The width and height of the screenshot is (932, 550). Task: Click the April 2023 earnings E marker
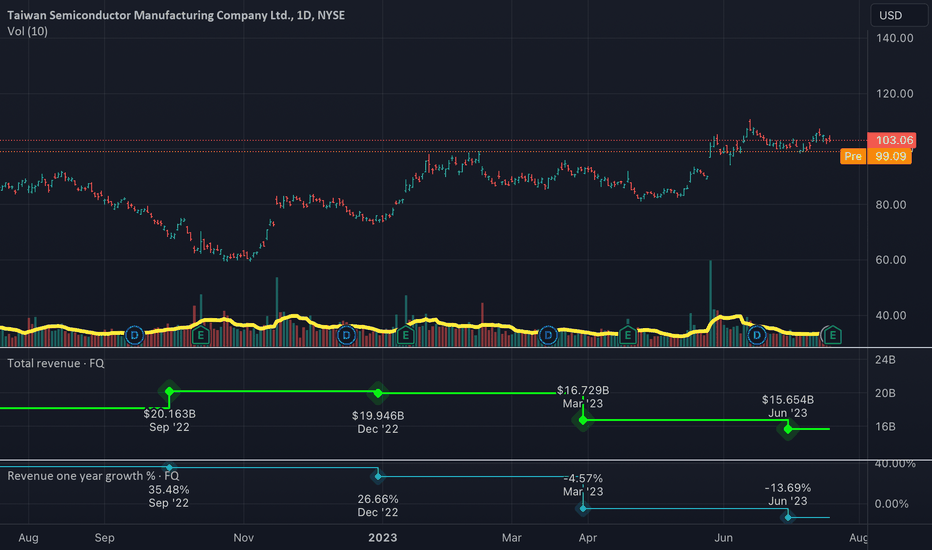(628, 335)
